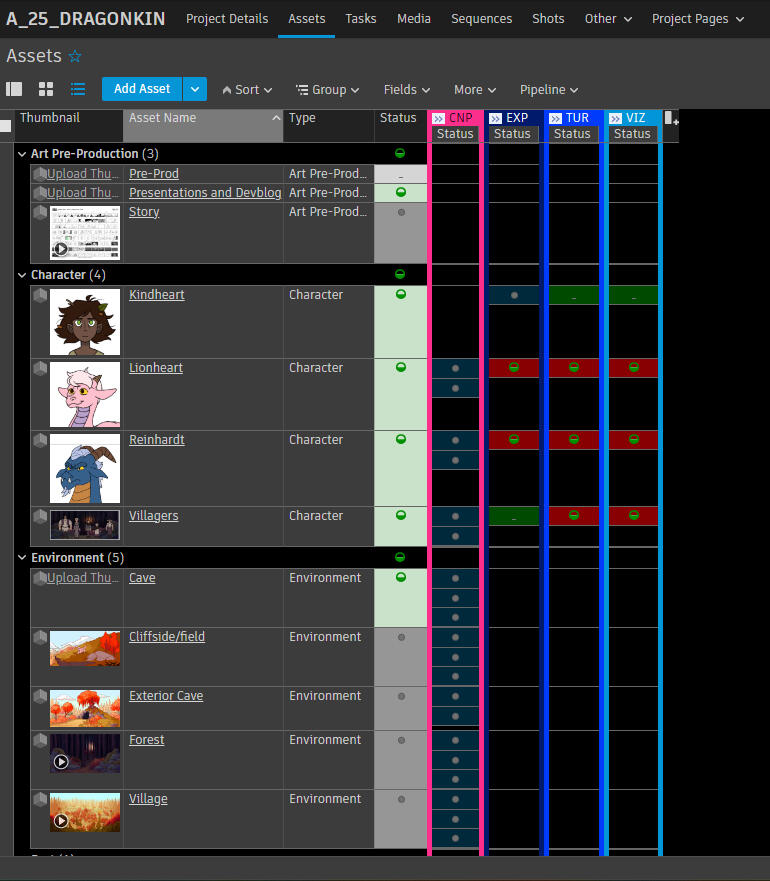This screenshot has width=770, height=881.
Task: Click the asset cube icon for Village
Action: click(x=40, y=799)
